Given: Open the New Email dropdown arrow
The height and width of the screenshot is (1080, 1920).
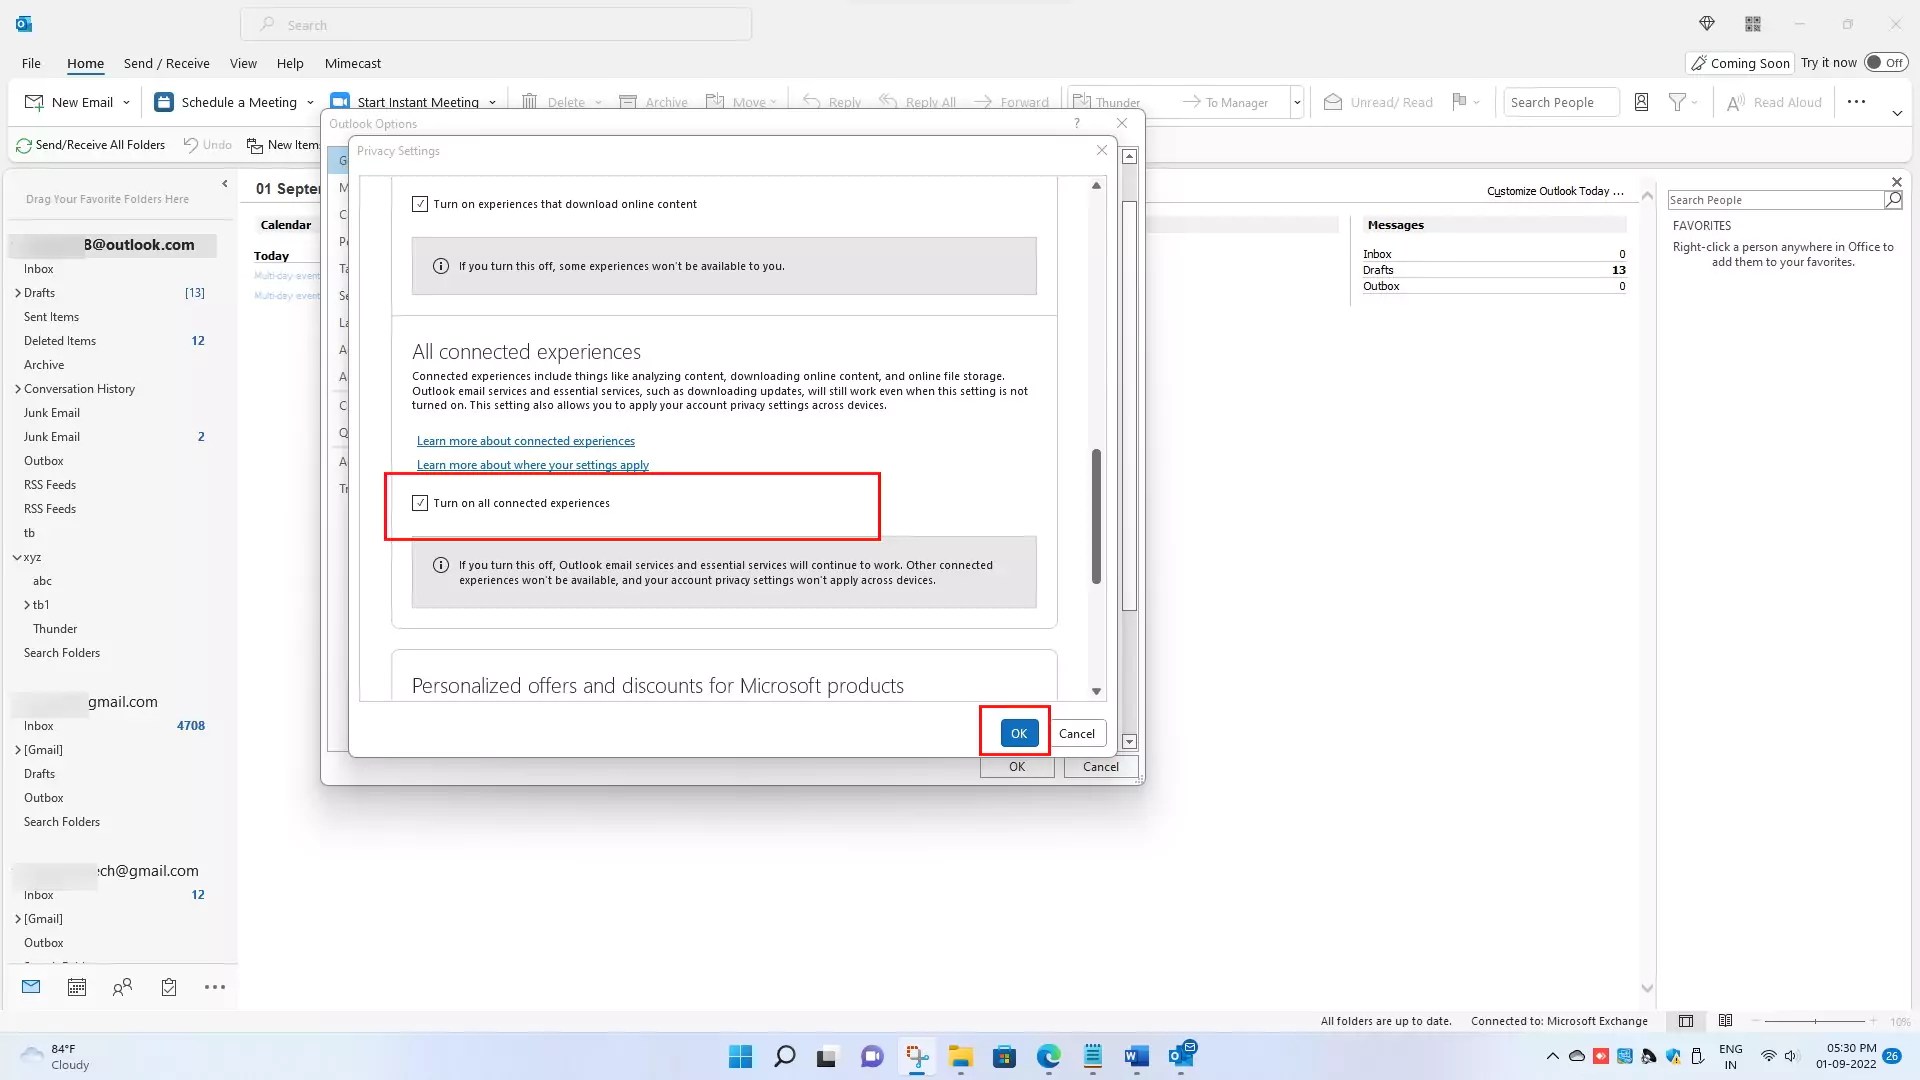Looking at the screenshot, I should pos(127,101).
